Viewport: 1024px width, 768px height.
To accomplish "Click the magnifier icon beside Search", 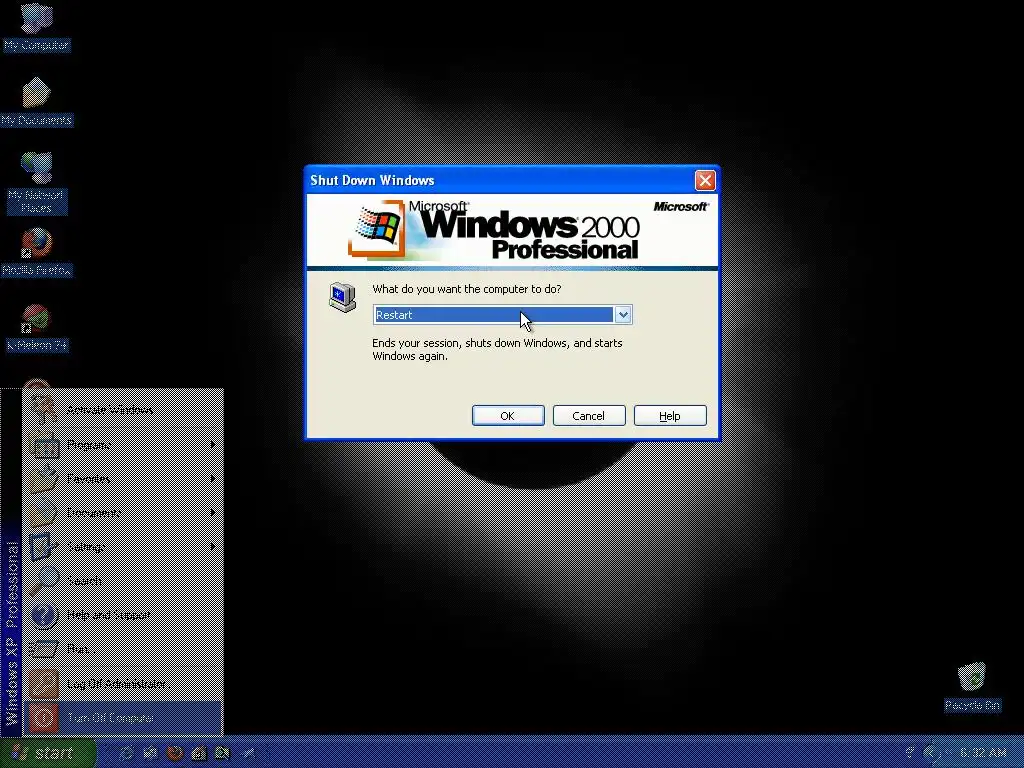I will pos(43,581).
